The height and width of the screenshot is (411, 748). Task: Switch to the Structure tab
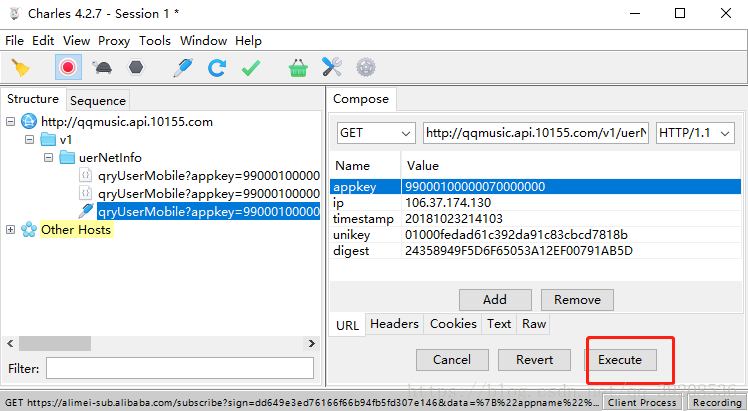[33, 99]
